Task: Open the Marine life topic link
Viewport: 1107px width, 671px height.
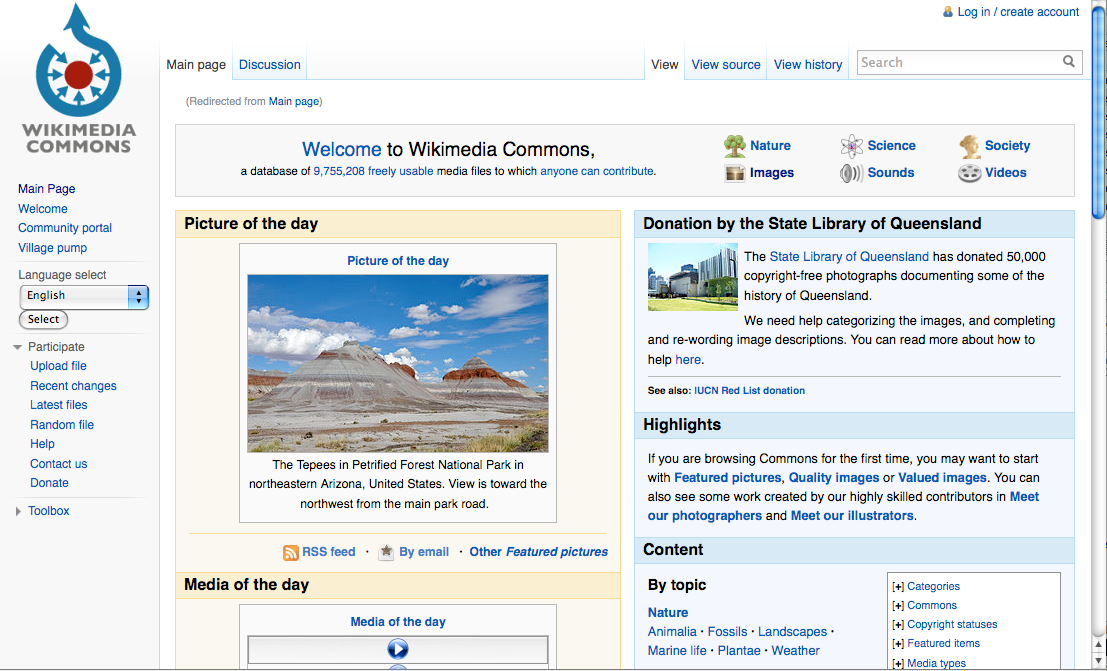Action: (x=677, y=651)
